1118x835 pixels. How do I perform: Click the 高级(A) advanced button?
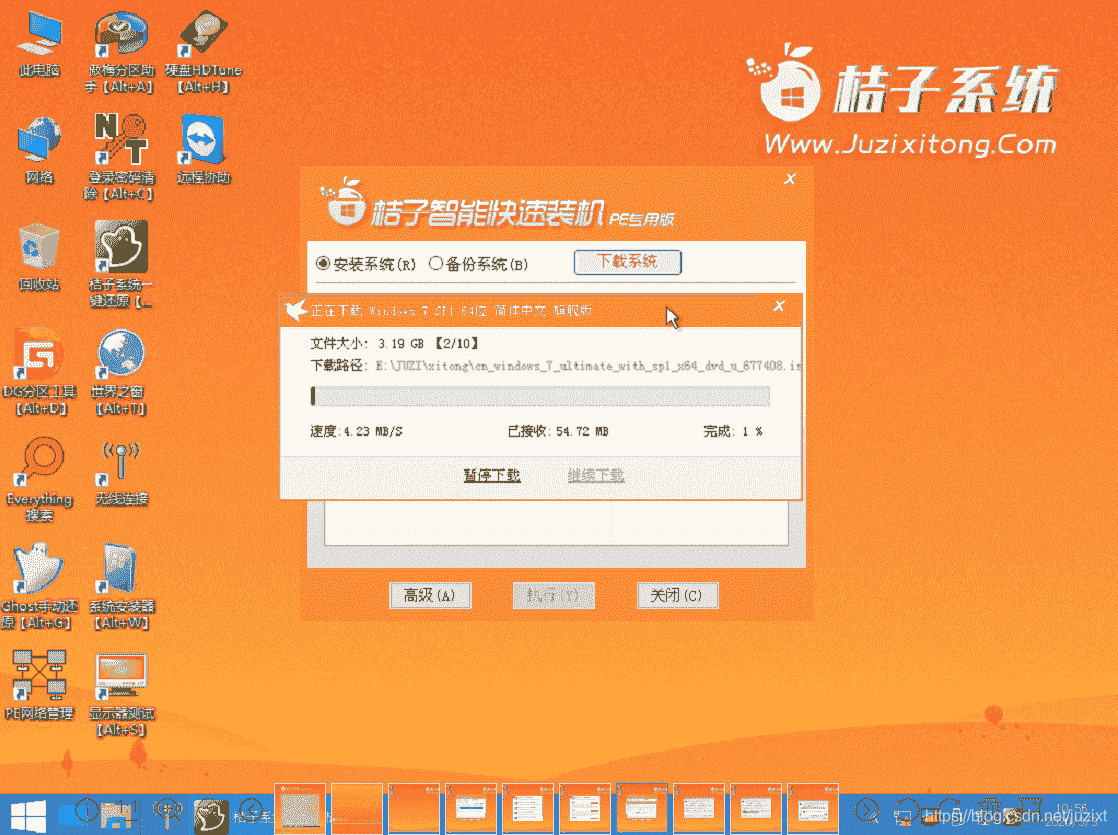(x=430, y=595)
